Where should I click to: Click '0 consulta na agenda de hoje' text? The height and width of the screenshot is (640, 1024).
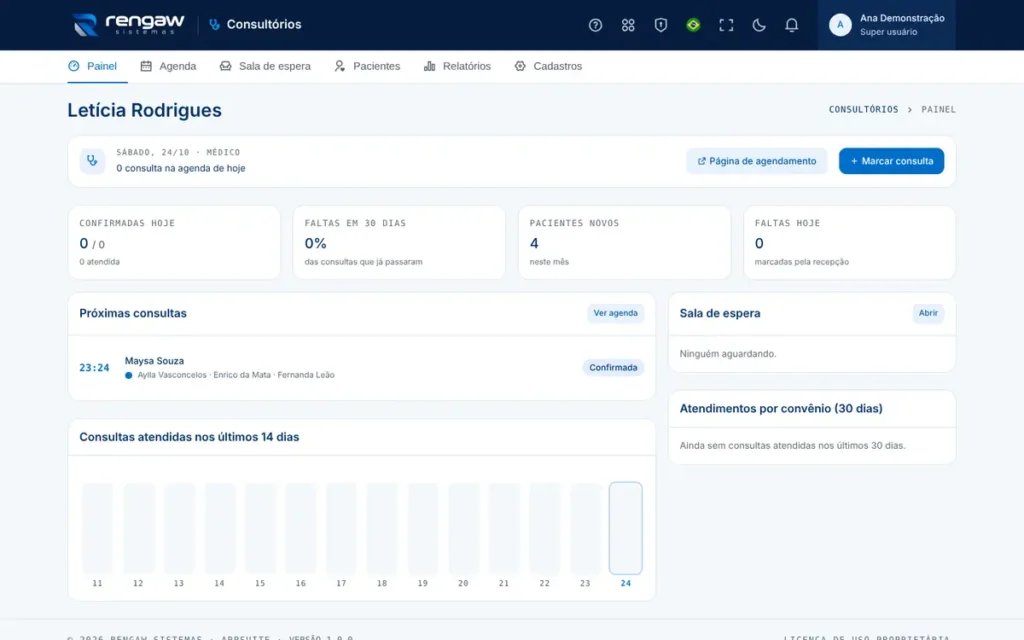pos(181,168)
